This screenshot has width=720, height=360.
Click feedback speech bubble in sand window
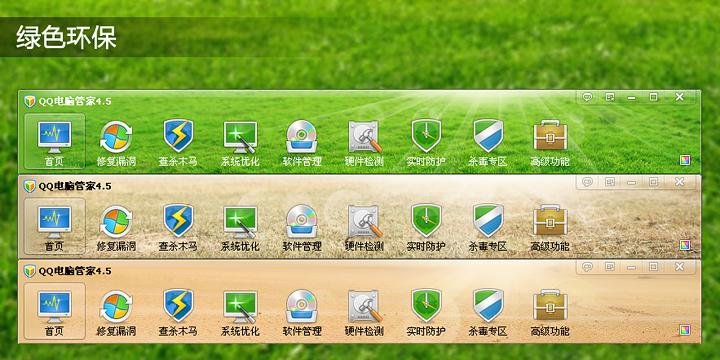(587, 267)
